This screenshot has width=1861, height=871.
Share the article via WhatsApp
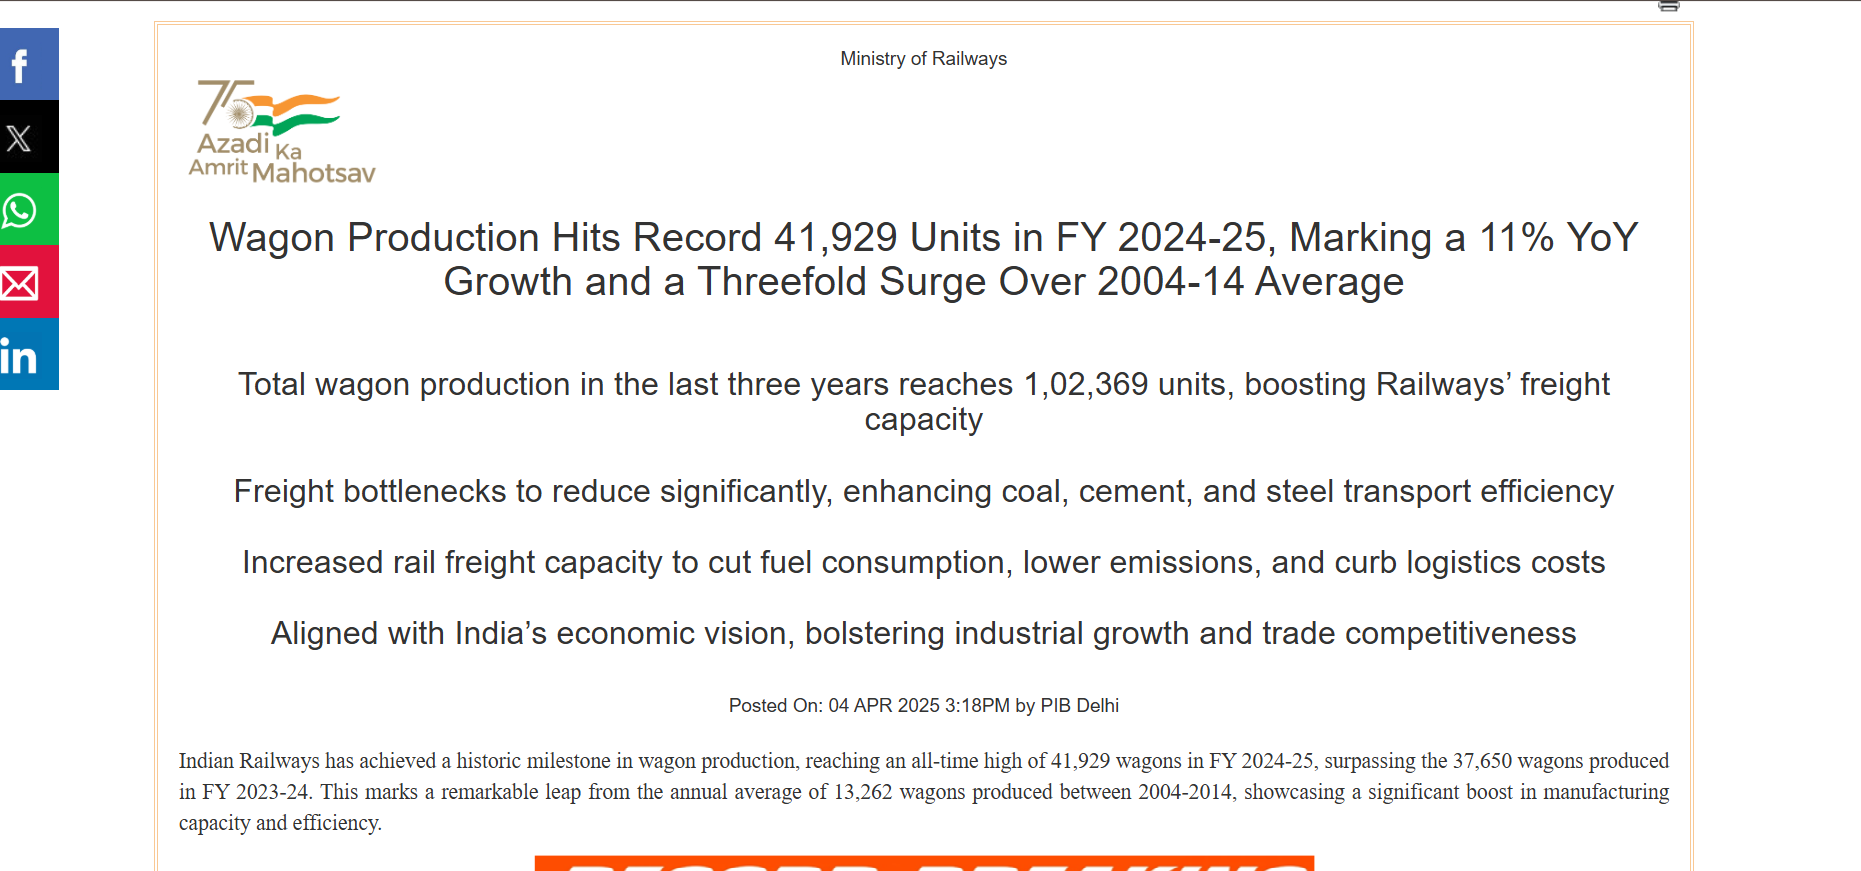click(x=29, y=210)
